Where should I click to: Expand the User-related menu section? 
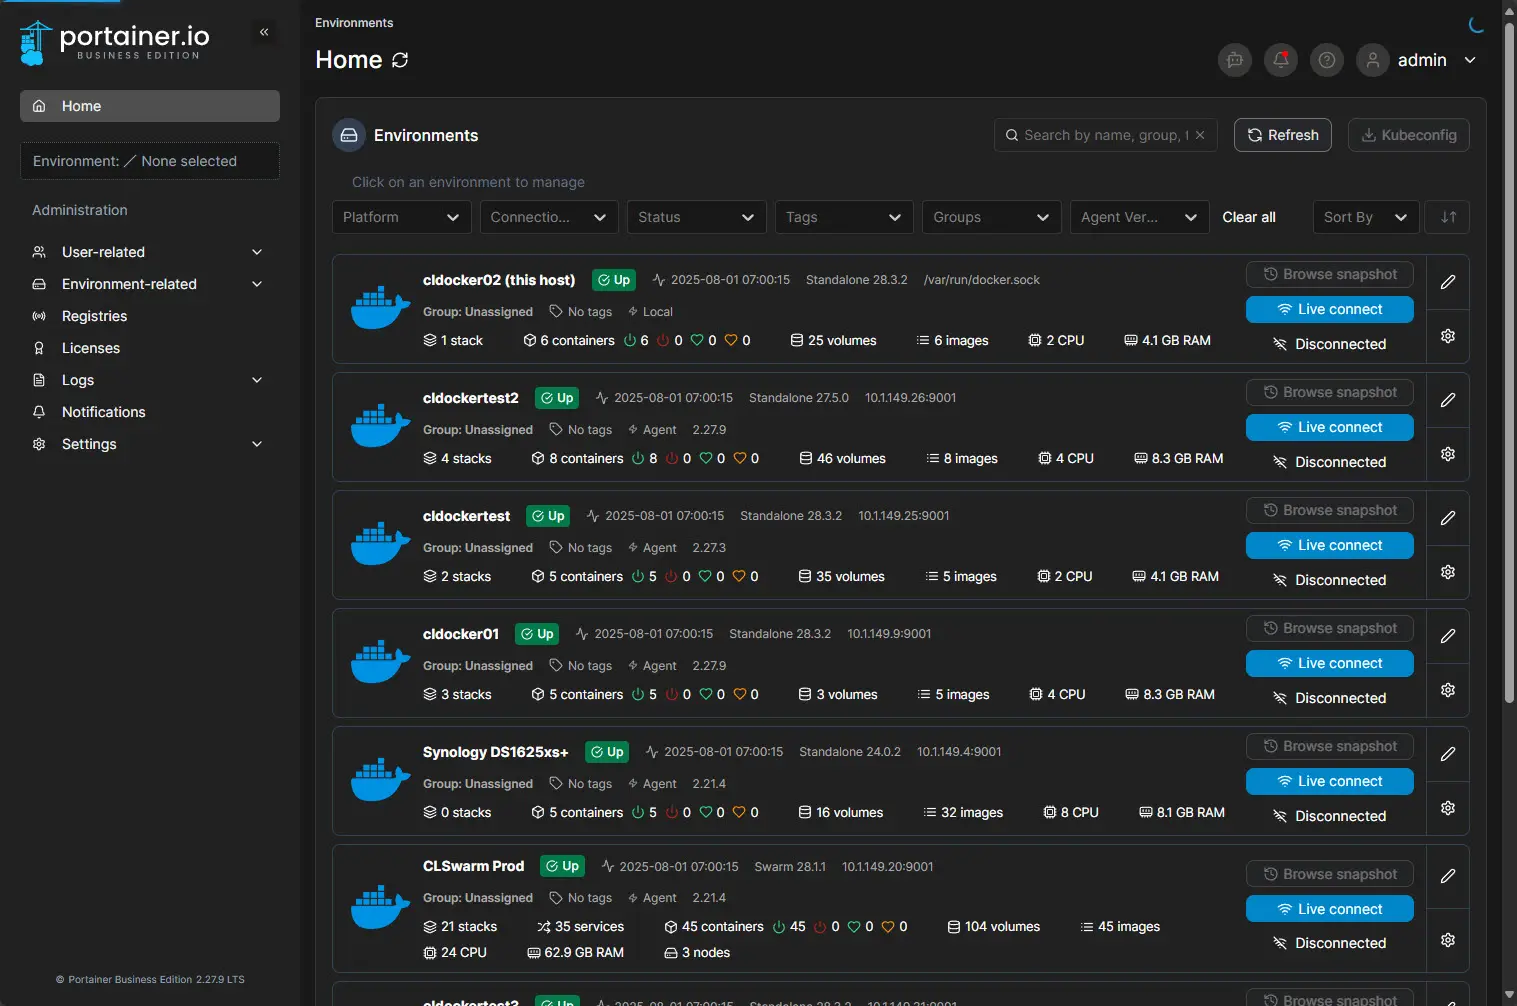click(150, 252)
